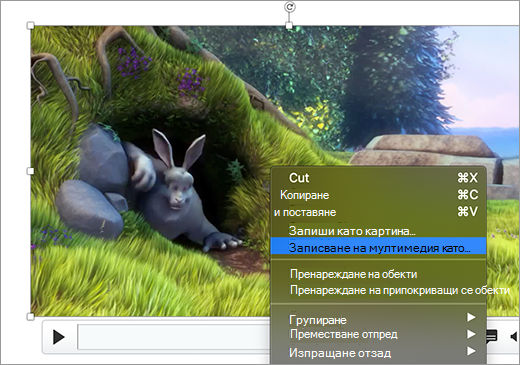Expand the Изпращане отзад submenu arrow
Screen dimensions: 520x365
(x=471, y=351)
